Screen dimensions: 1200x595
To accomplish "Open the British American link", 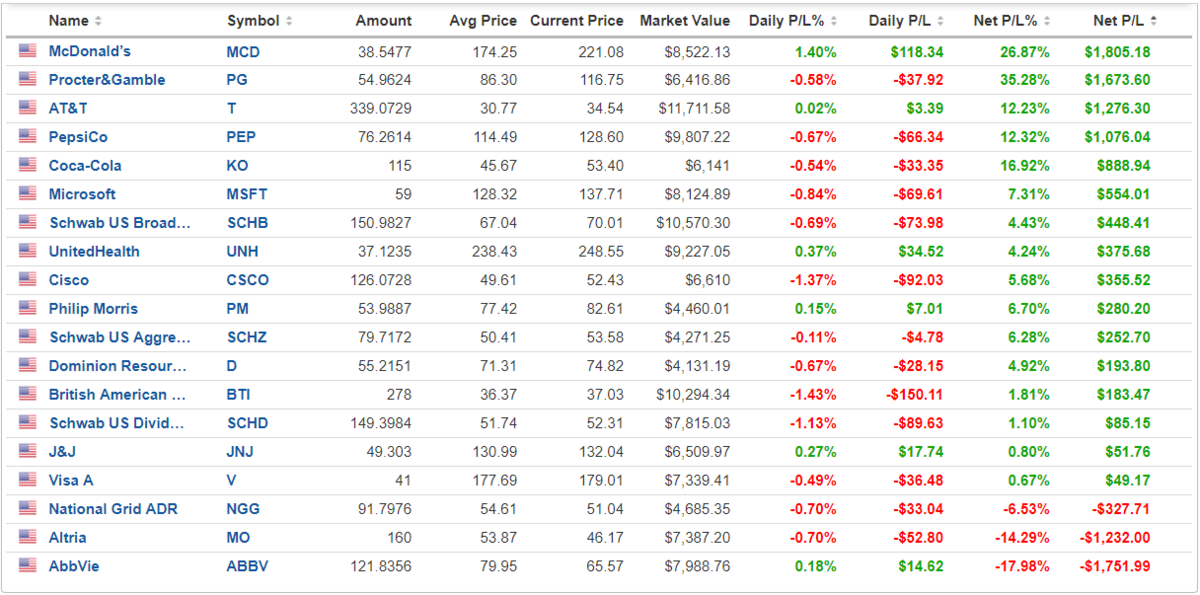I will tap(117, 394).
